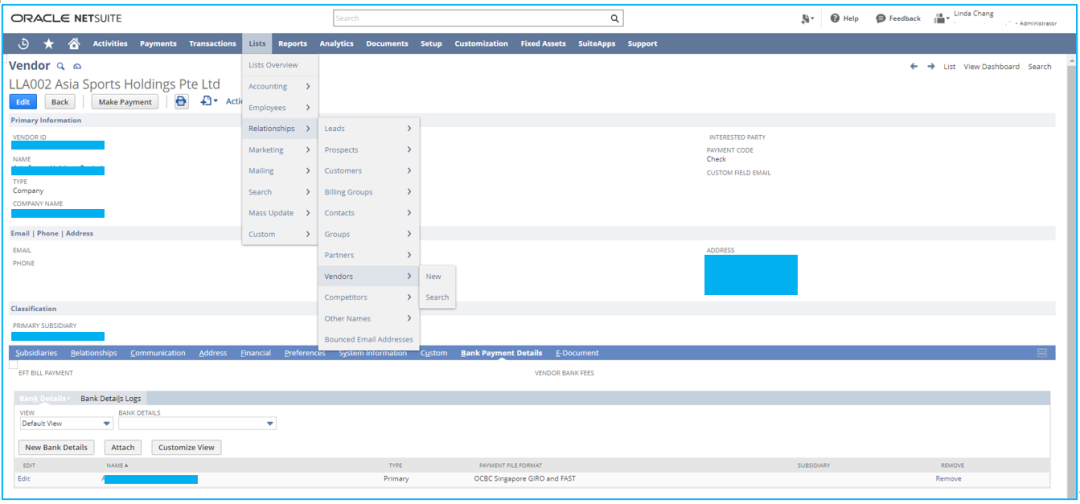The image size is (1080, 504).
Task: Click the blue Edit button
Action: point(23,101)
